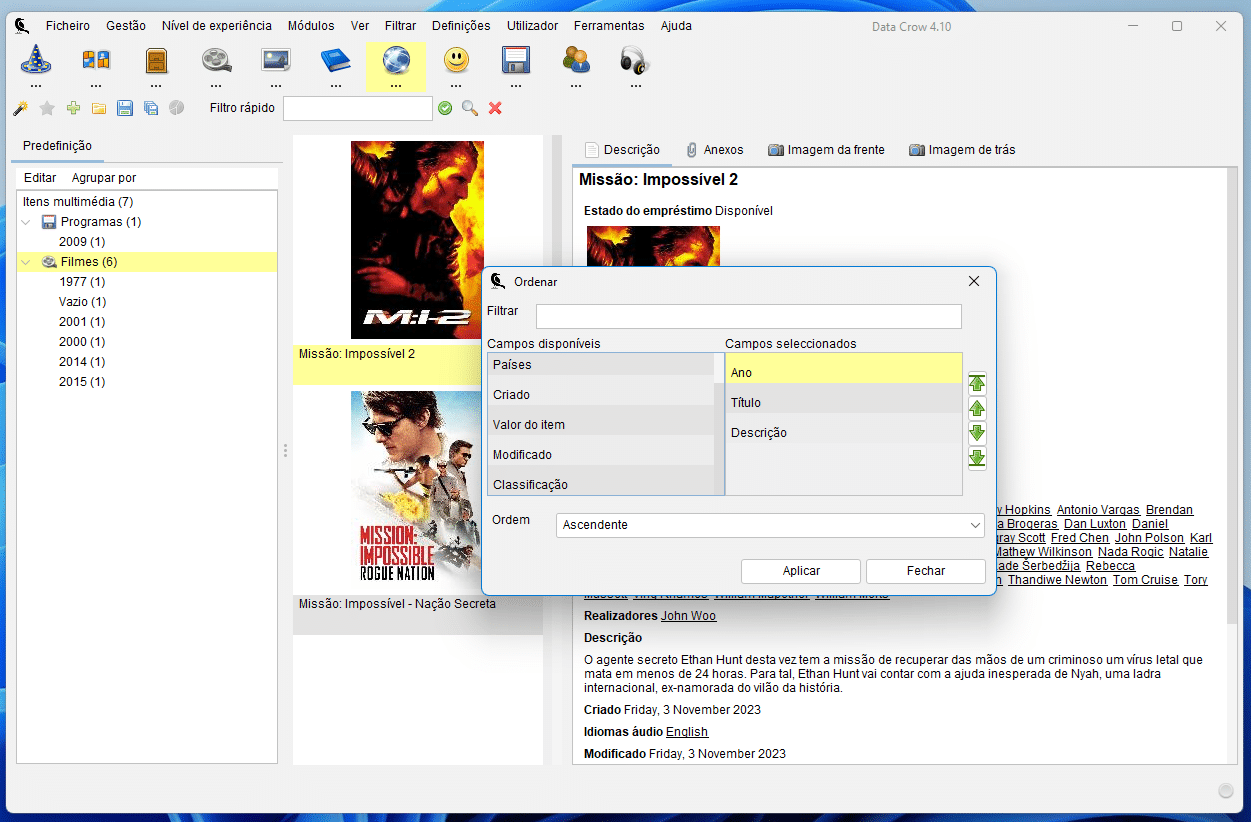
Task: Open the filing cabinet module icon
Action: pos(156,61)
